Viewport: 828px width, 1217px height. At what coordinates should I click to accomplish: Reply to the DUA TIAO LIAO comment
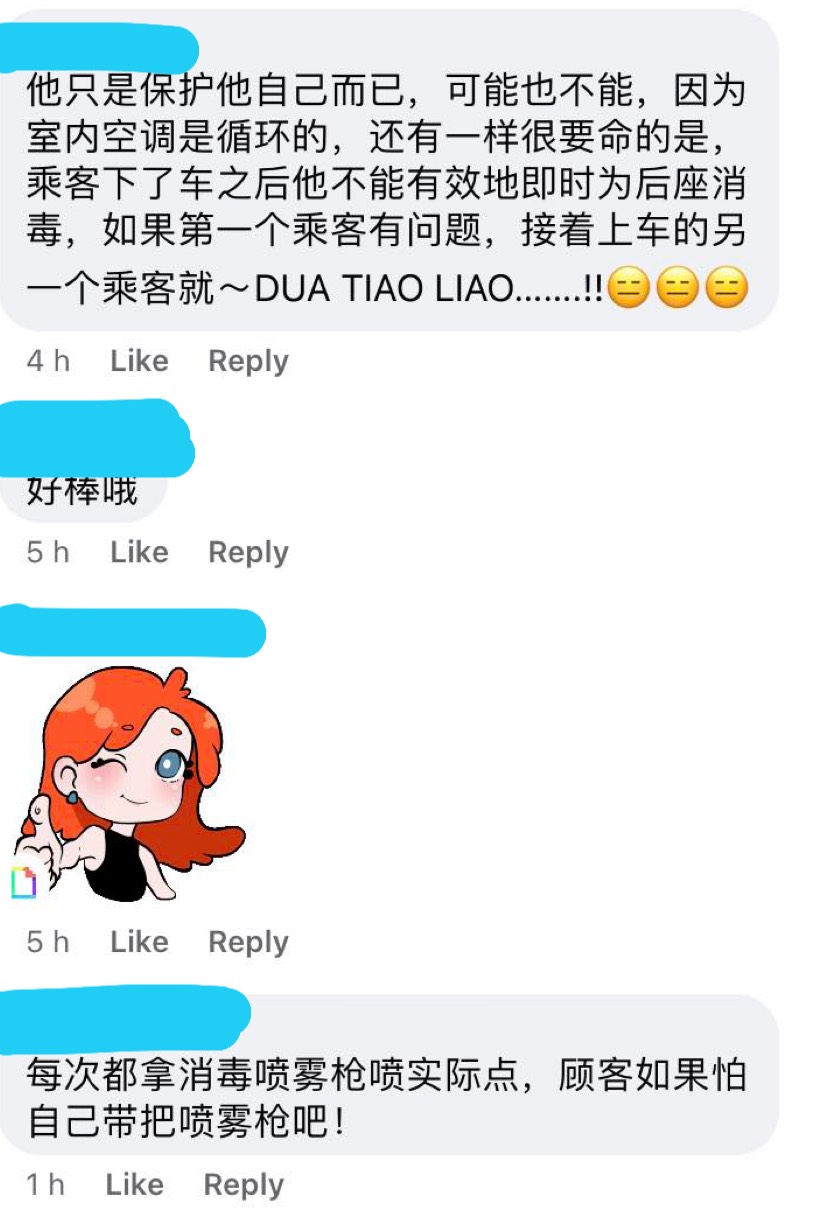tap(248, 361)
